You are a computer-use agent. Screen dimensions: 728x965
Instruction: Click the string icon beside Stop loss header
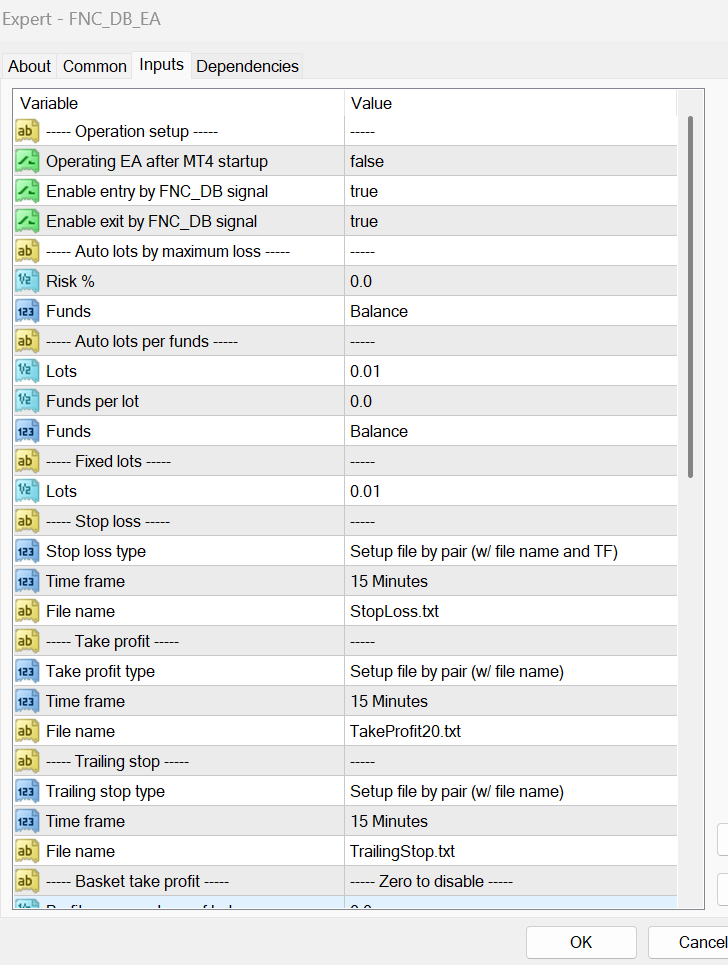click(26, 521)
